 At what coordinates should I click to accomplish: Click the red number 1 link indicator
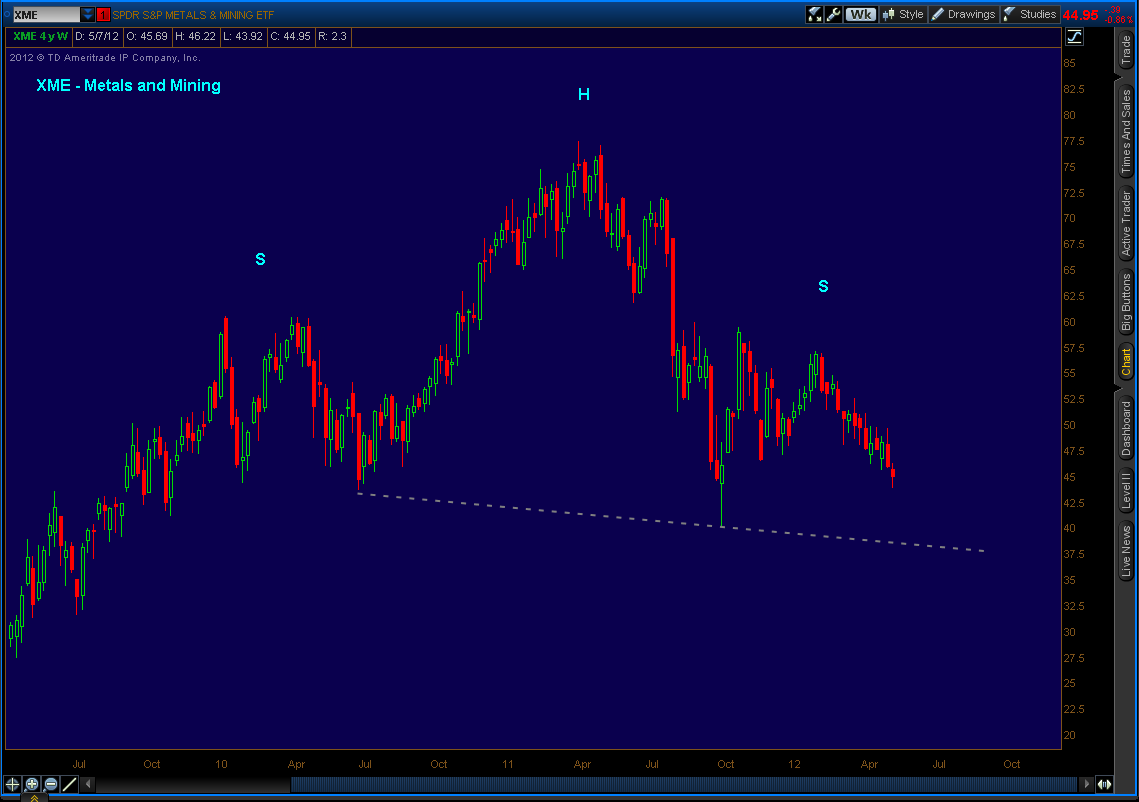pos(103,15)
